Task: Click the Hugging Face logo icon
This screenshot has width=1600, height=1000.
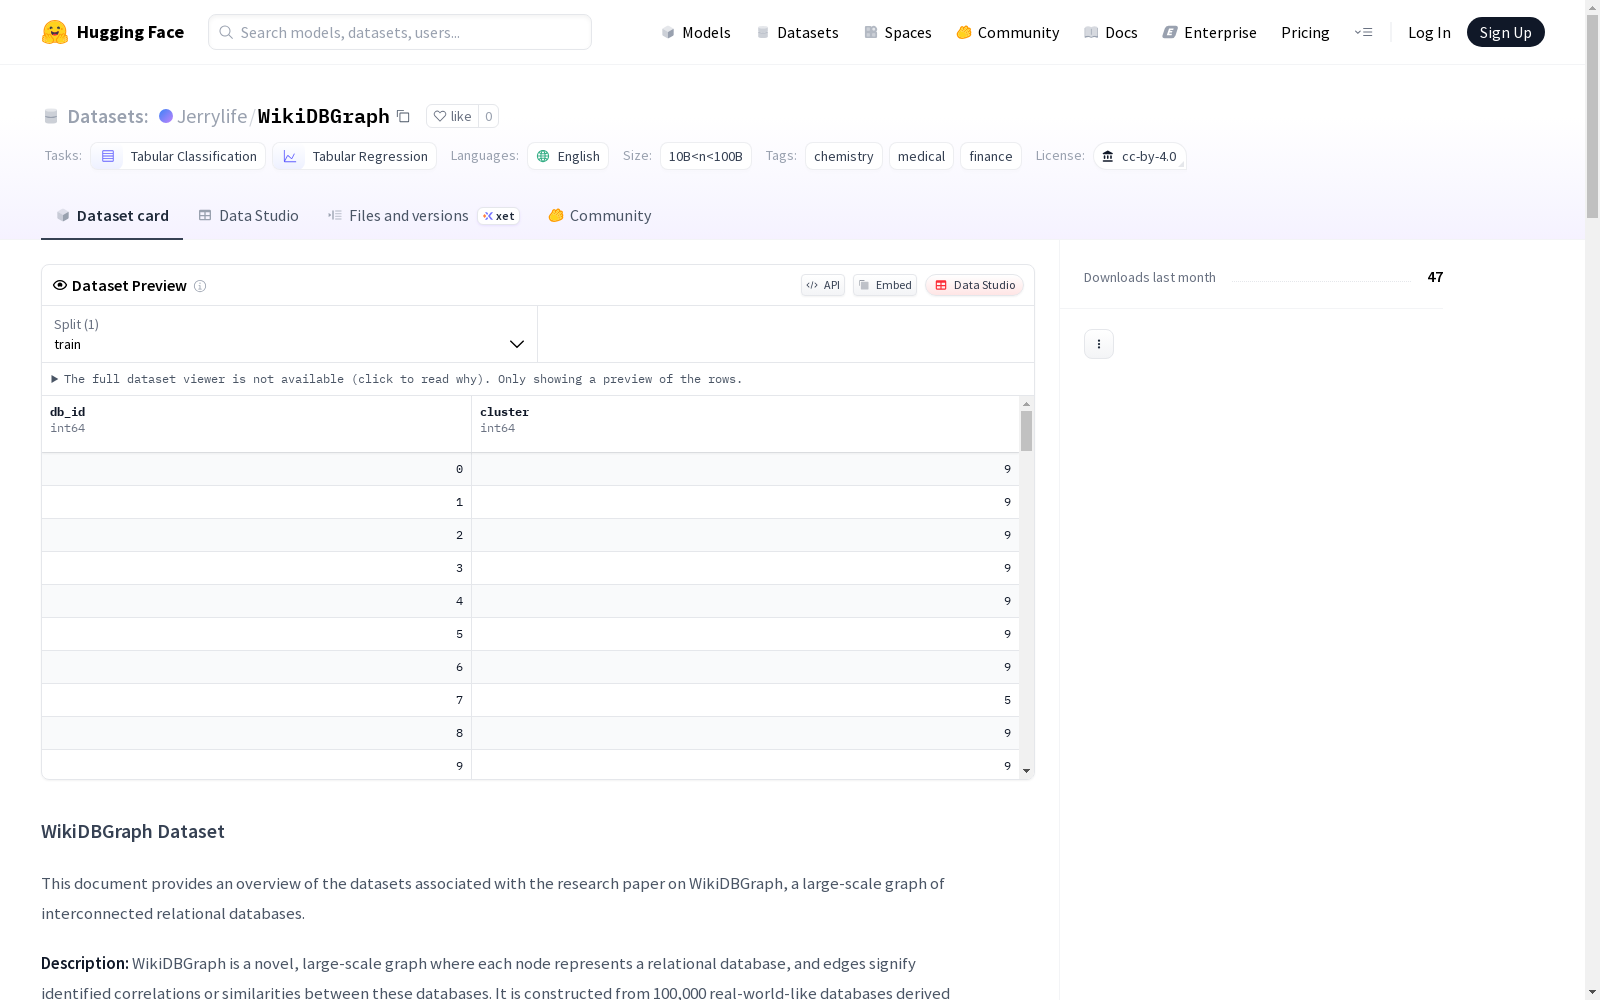Action: [x=55, y=32]
